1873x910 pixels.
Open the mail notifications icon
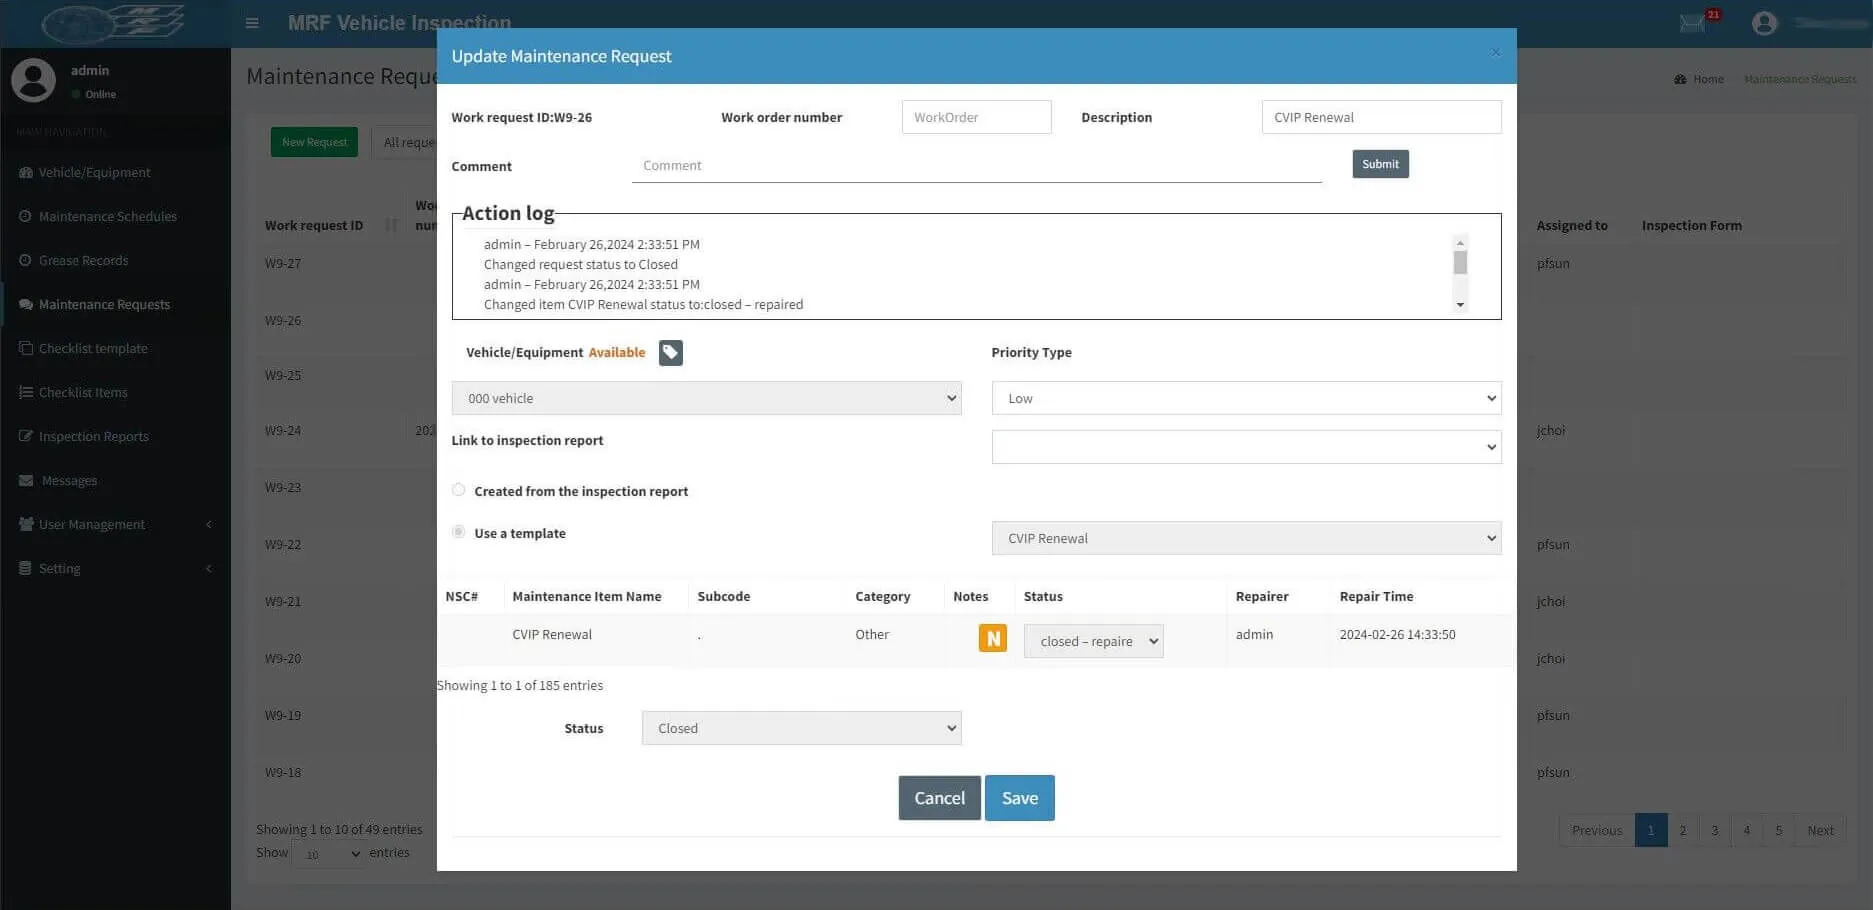(1692, 23)
